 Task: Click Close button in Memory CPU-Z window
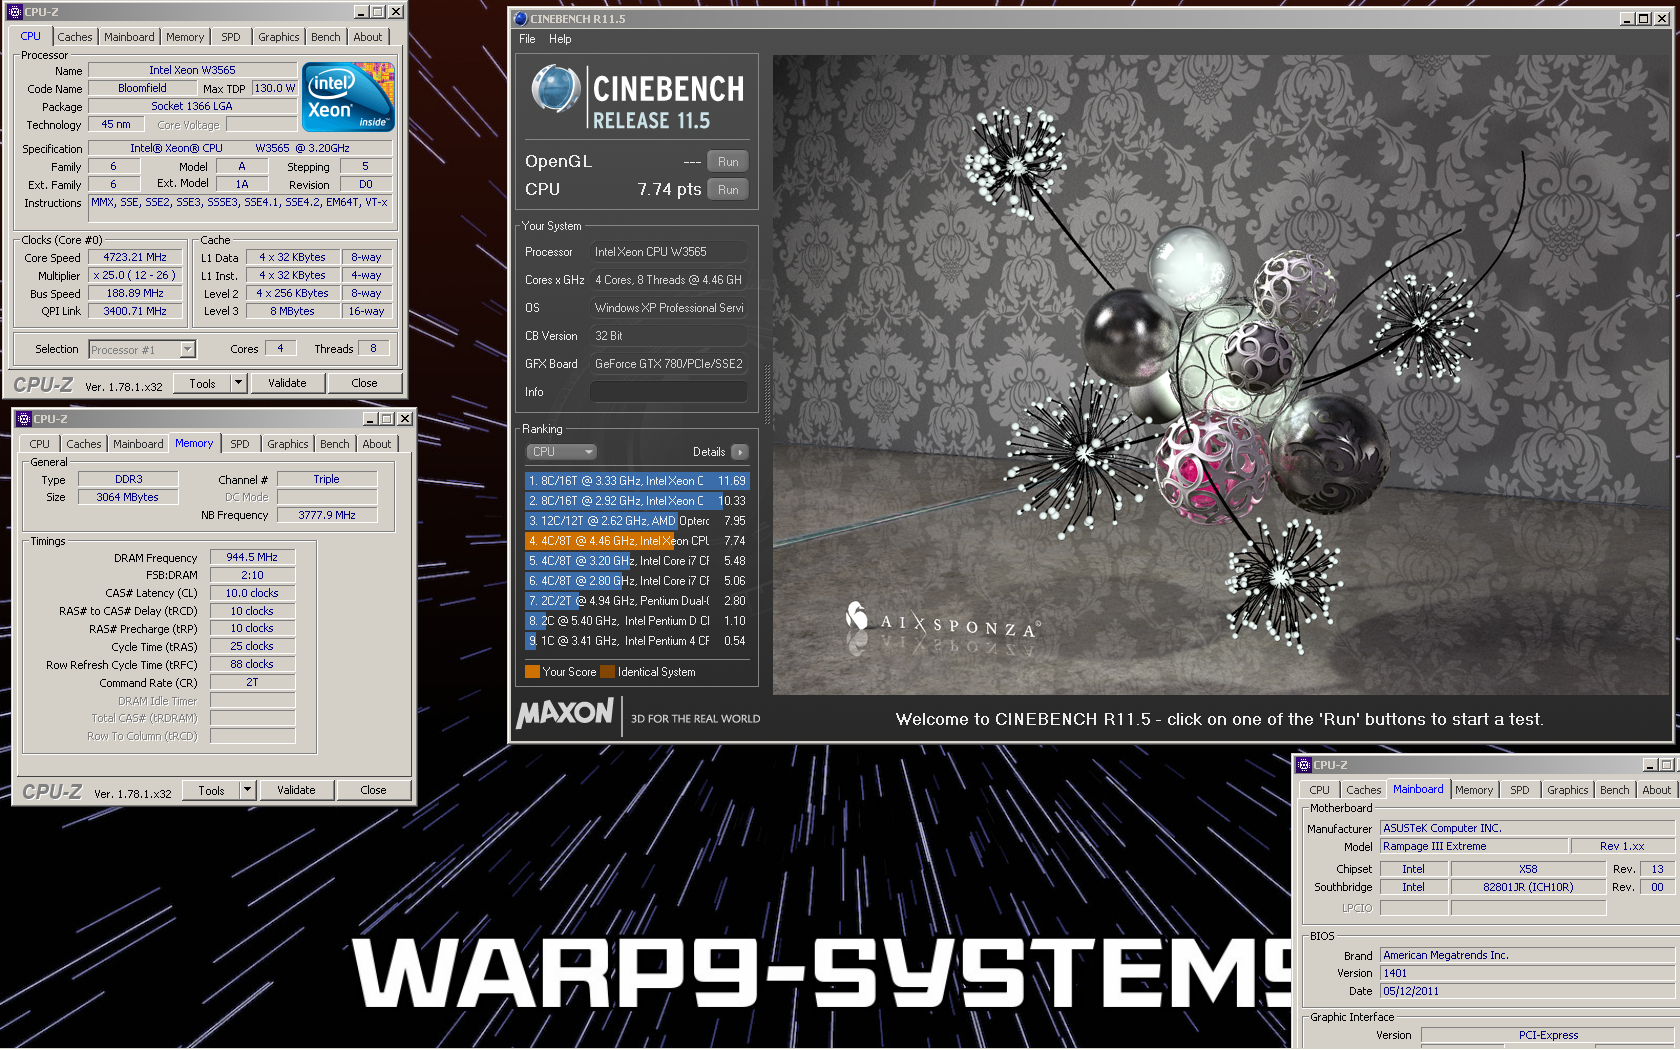click(x=373, y=790)
